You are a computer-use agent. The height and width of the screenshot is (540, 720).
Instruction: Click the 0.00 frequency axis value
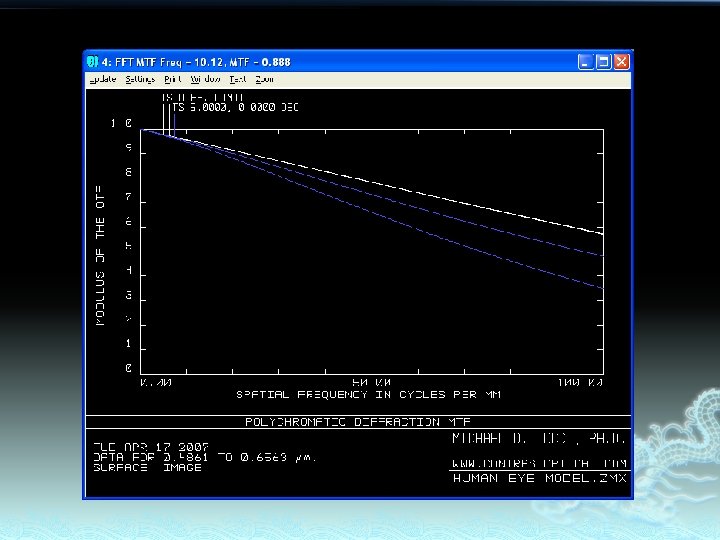click(156, 382)
